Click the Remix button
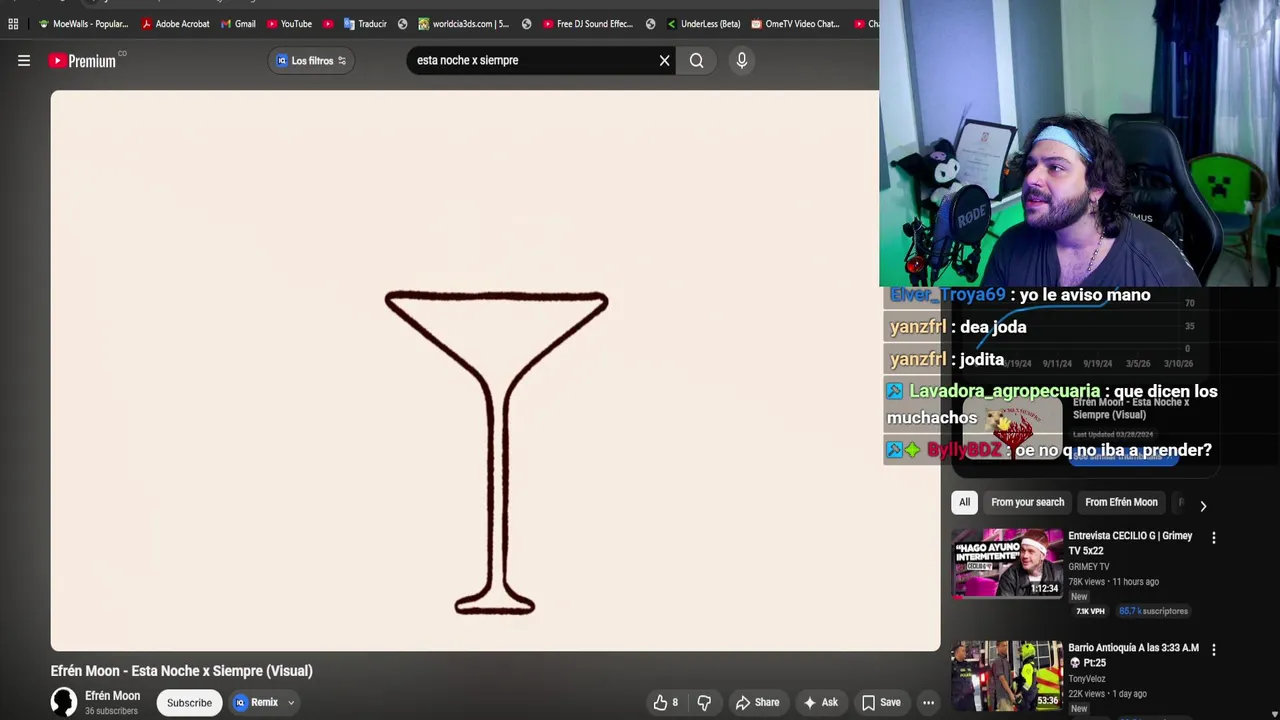The width and height of the screenshot is (1280, 720). (256, 702)
